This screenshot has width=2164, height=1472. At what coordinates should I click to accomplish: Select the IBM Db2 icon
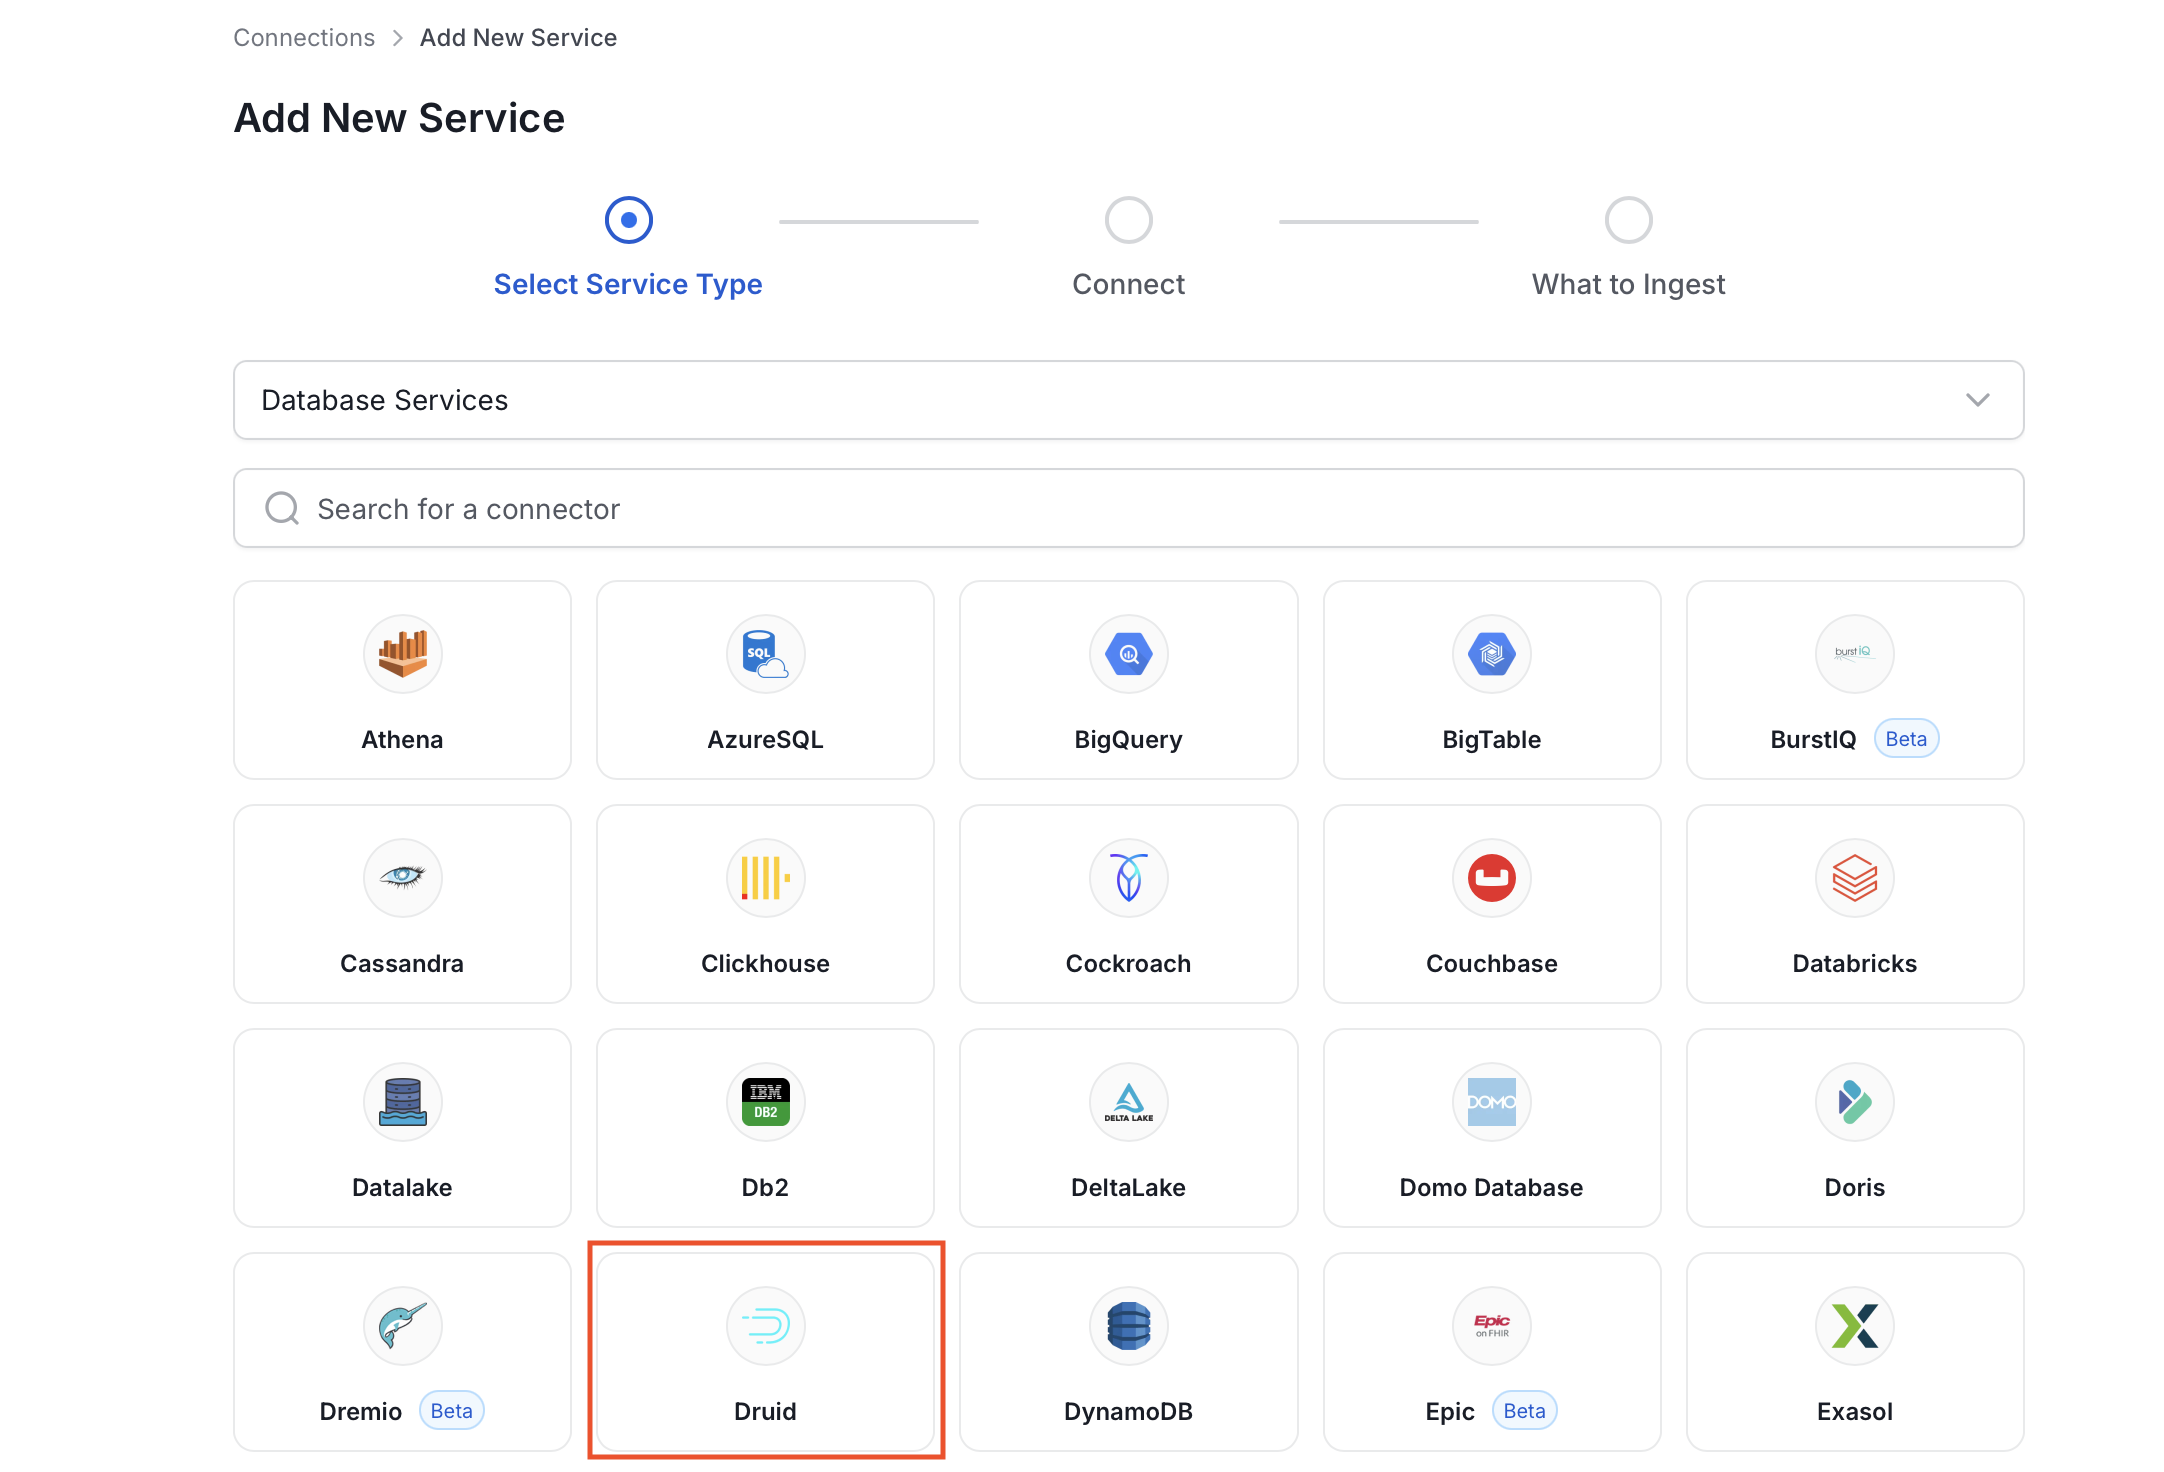click(766, 1102)
